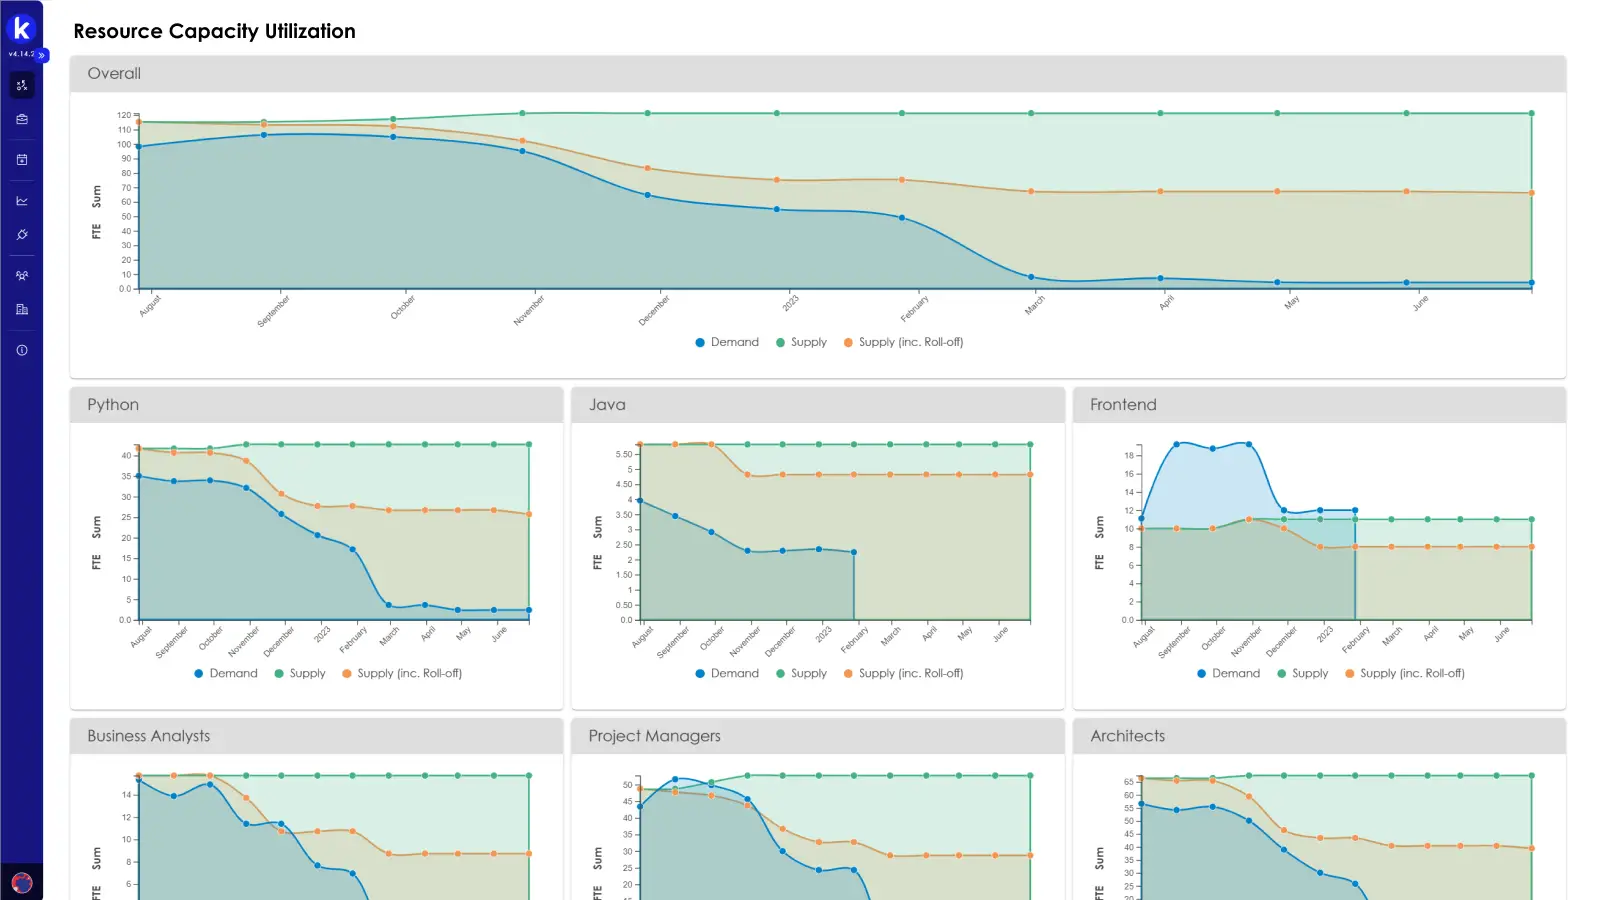Click the Project Managers panel header
Viewport: 1600px width, 900px height.
818,736
